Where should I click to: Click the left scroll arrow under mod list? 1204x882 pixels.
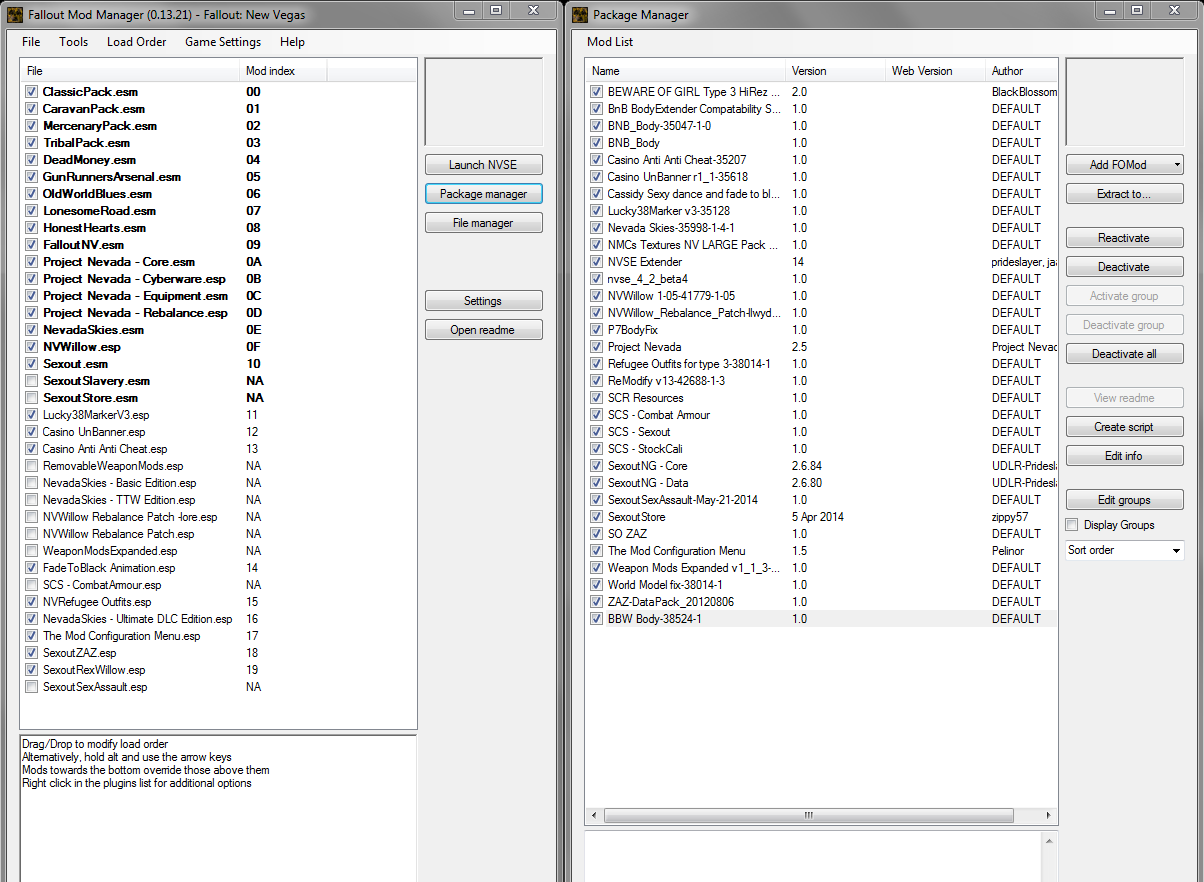point(594,815)
